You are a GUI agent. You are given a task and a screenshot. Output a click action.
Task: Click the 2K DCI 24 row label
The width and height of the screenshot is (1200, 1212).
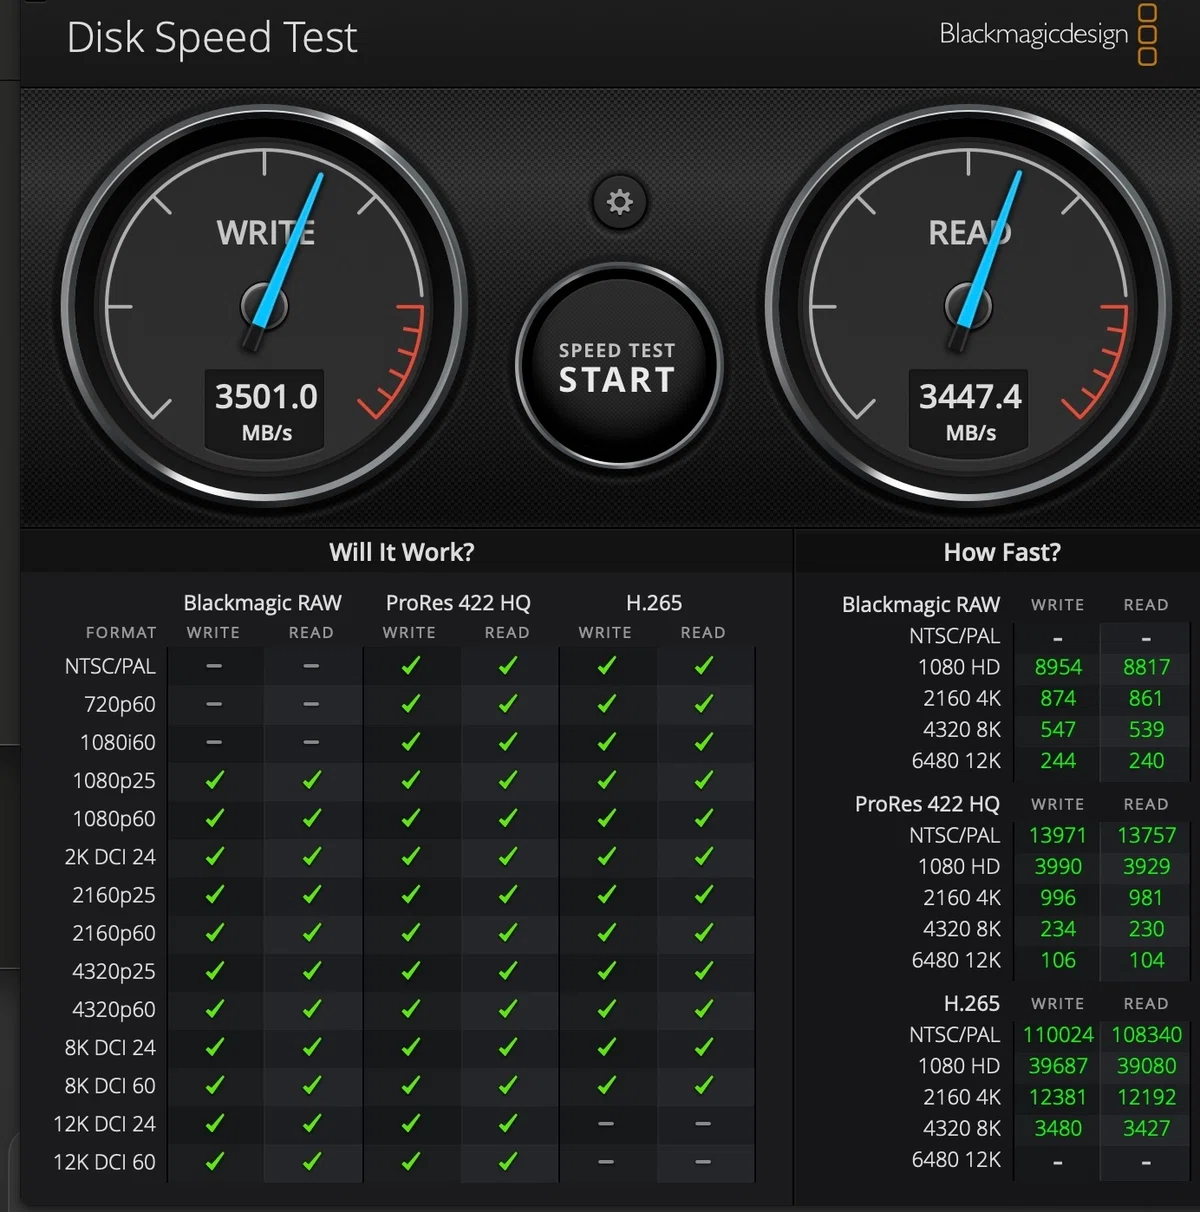point(110,856)
